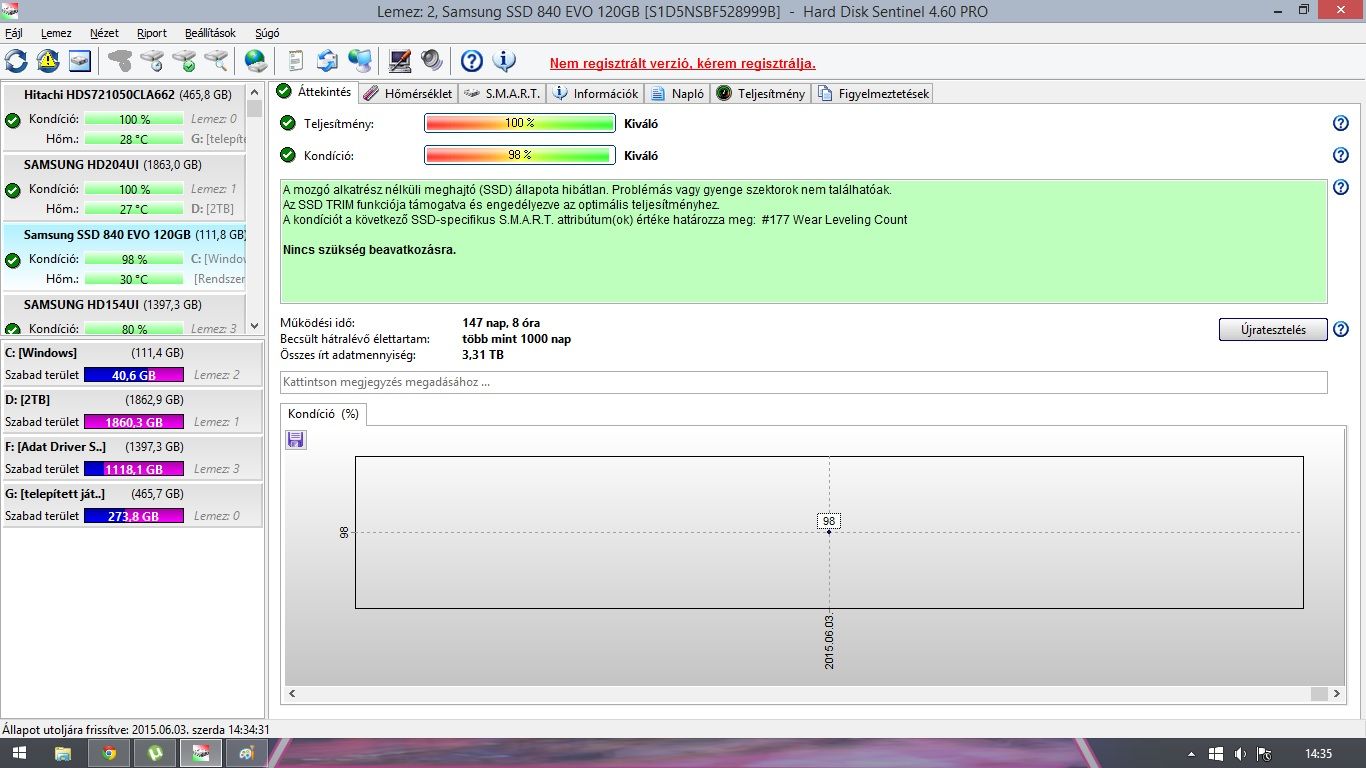Screen dimensions: 1366x768
Task: Show hidden tray icons arrow
Action: tap(1191, 754)
